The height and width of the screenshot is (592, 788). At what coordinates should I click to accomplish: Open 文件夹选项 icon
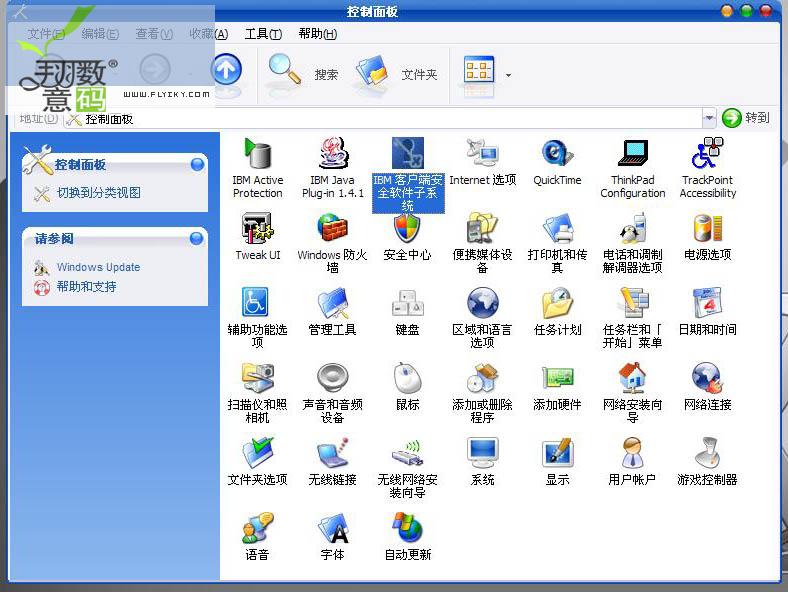257,453
